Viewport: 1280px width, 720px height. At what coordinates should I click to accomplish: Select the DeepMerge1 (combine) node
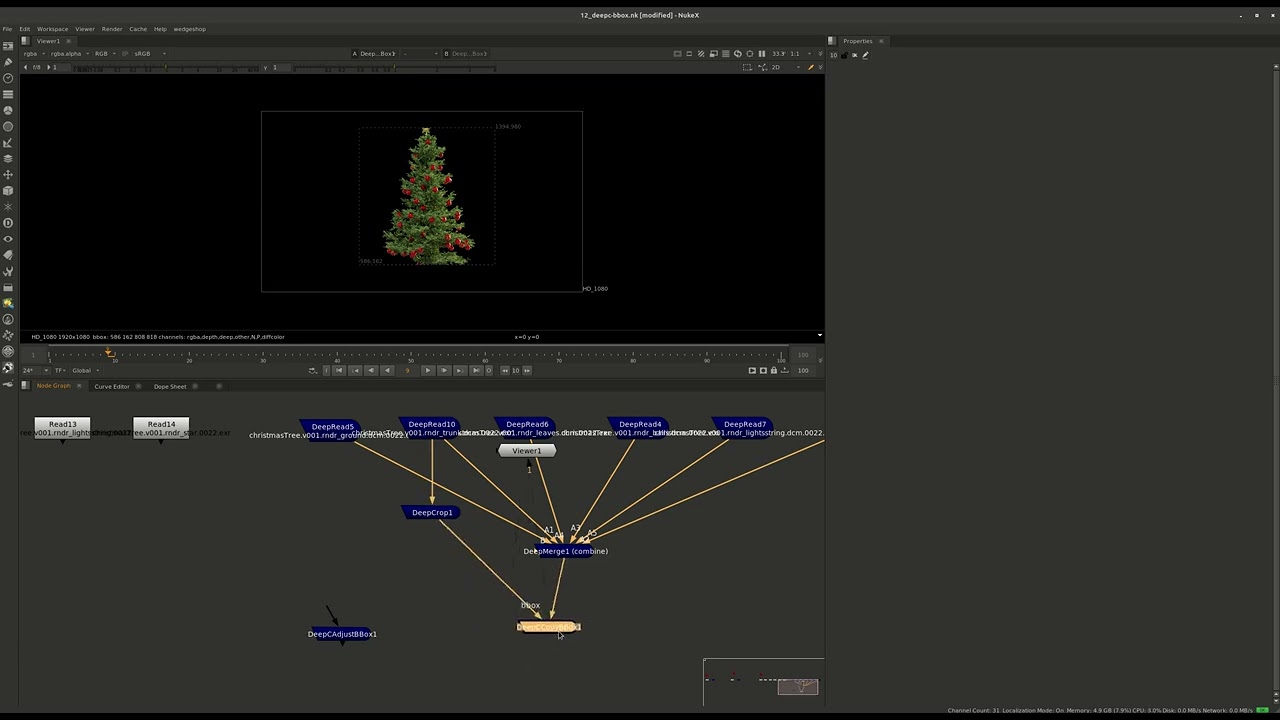(566, 551)
